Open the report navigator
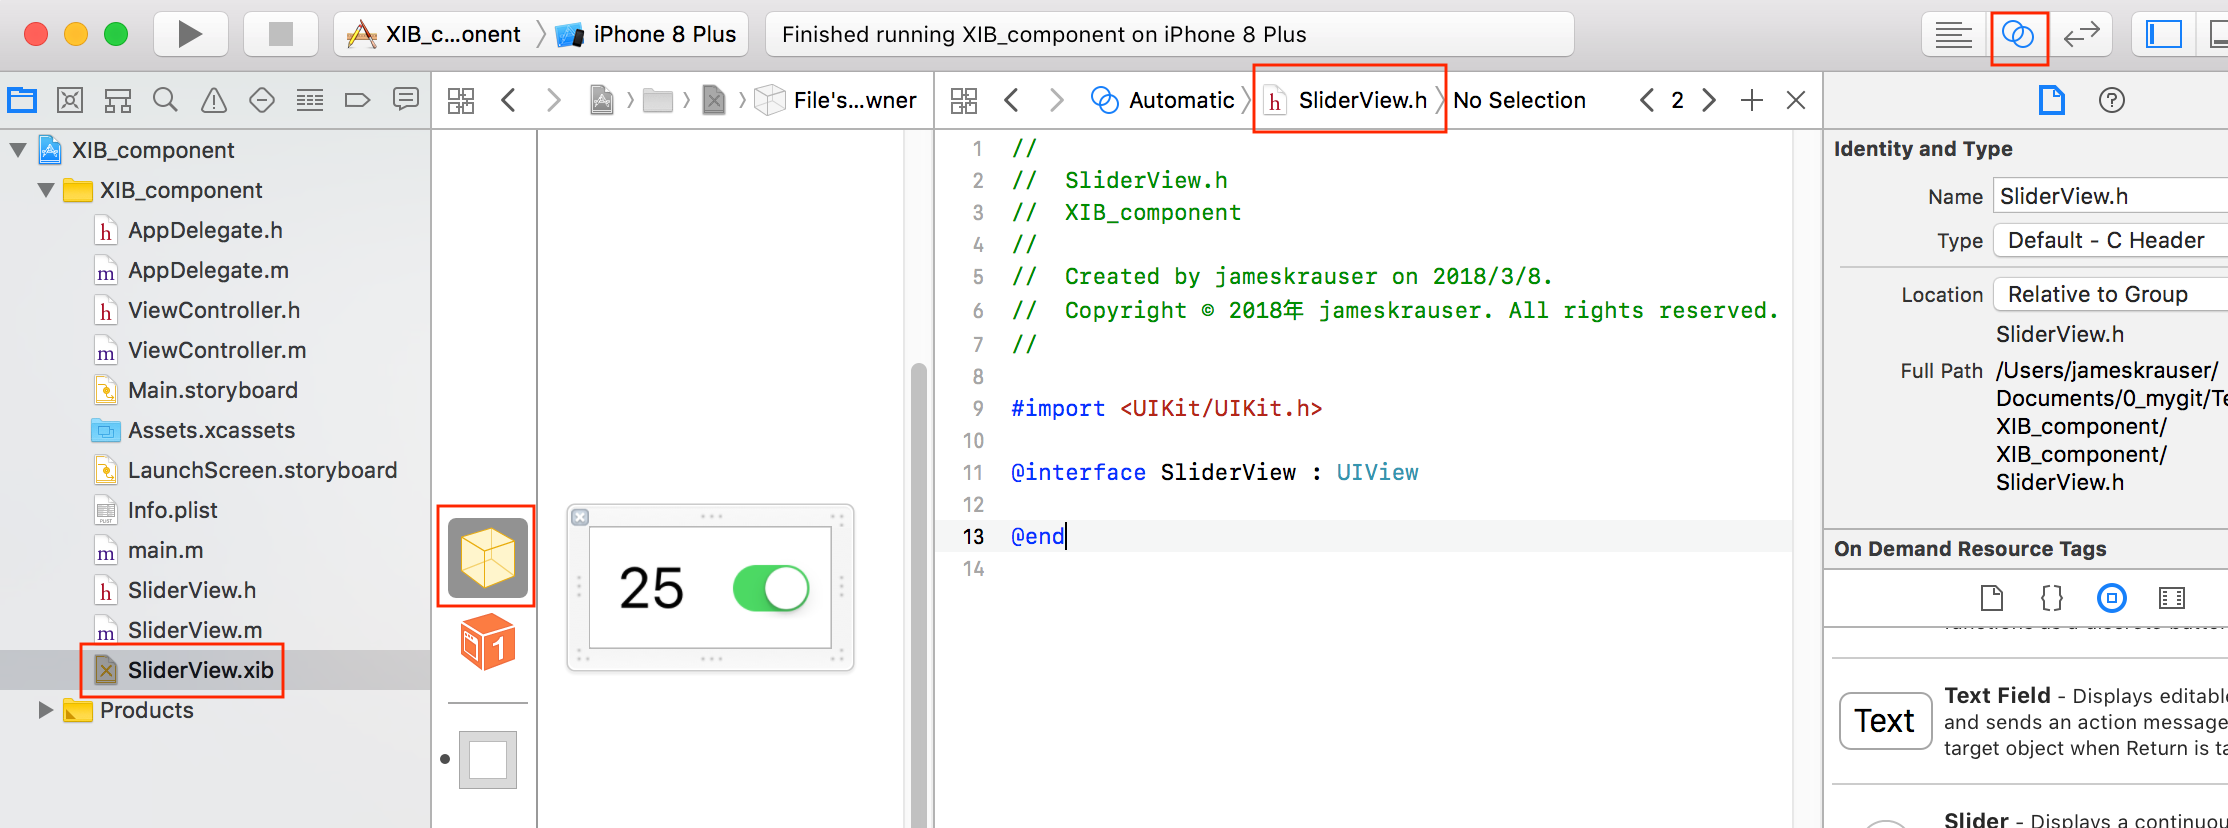The height and width of the screenshot is (828, 2228). (x=406, y=100)
